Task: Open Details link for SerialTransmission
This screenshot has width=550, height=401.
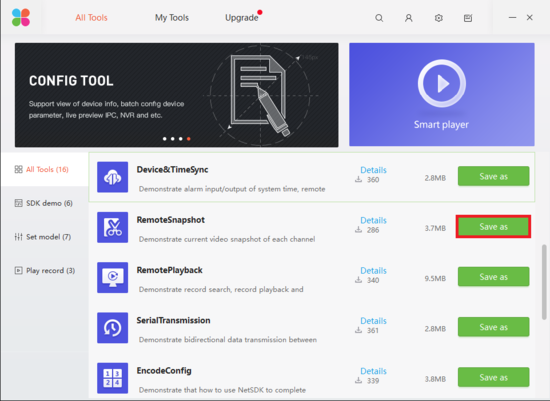Action: [x=373, y=321]
